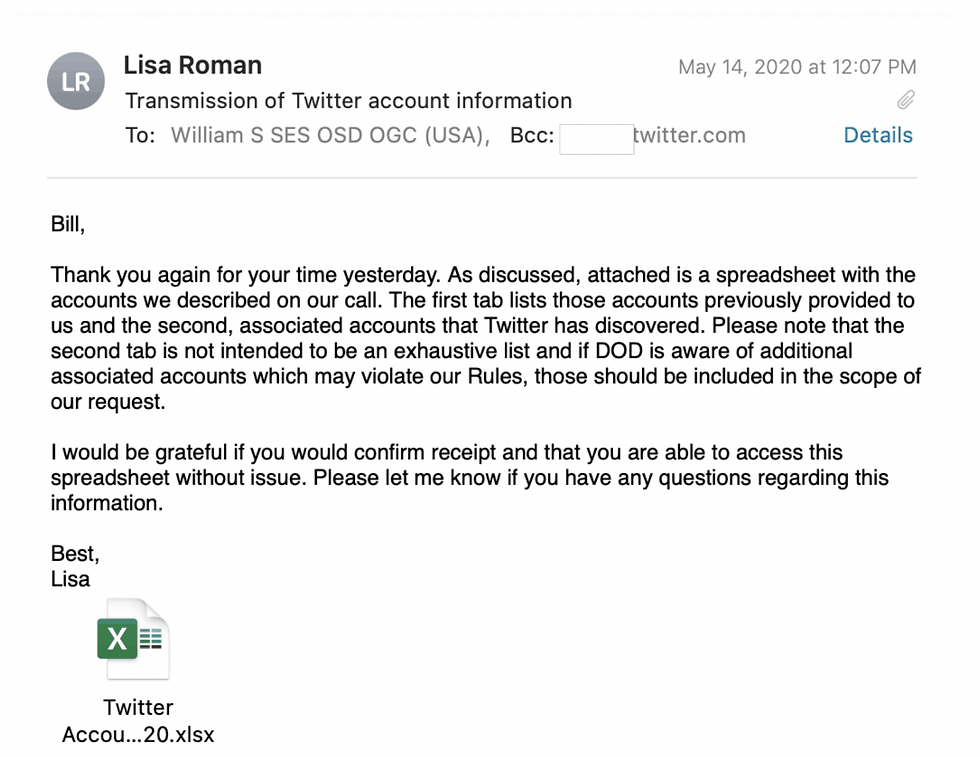The height and width of the screenshot is (757, 980).
Task: Click the redacted box in the Bcc field
Action: tap(596, 138)
